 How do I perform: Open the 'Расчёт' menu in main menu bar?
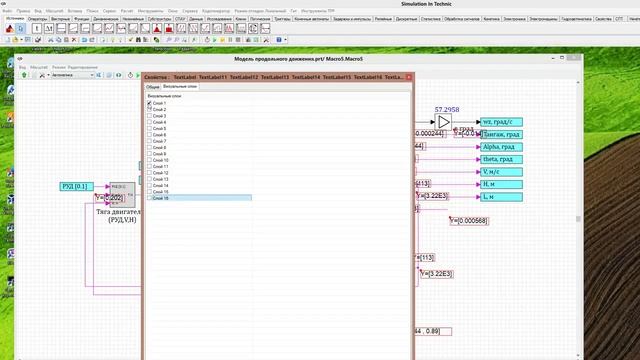pos(127,11)
